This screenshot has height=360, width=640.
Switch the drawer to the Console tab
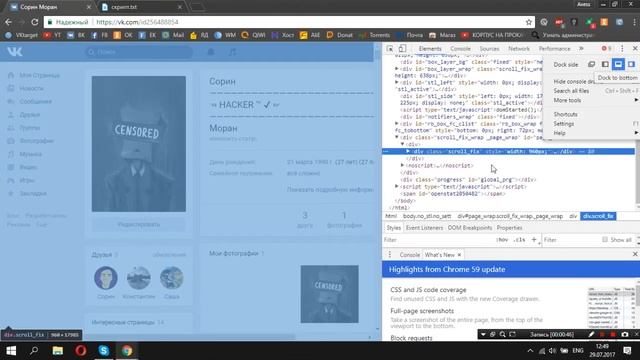[x=409, y=255]
